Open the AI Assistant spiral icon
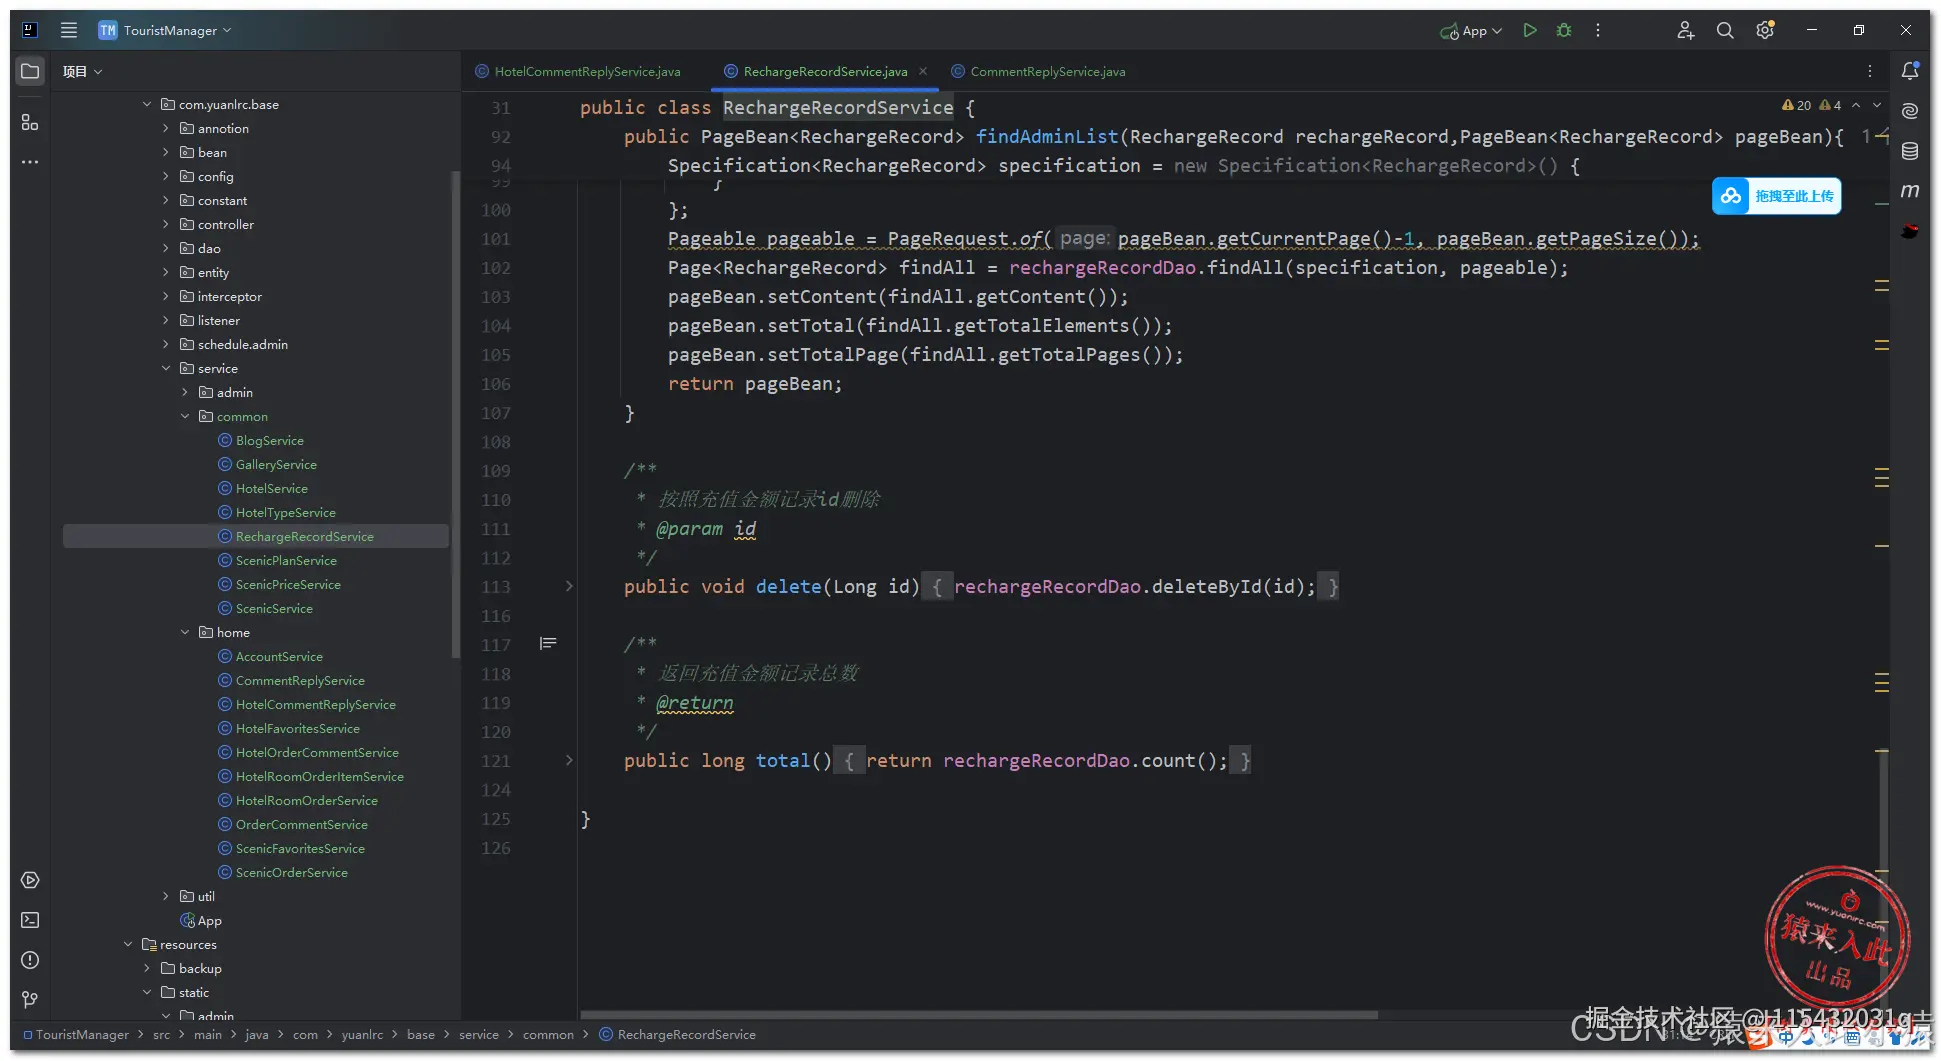Viewport: 1941px width, 1061px height. point(1910,111)
